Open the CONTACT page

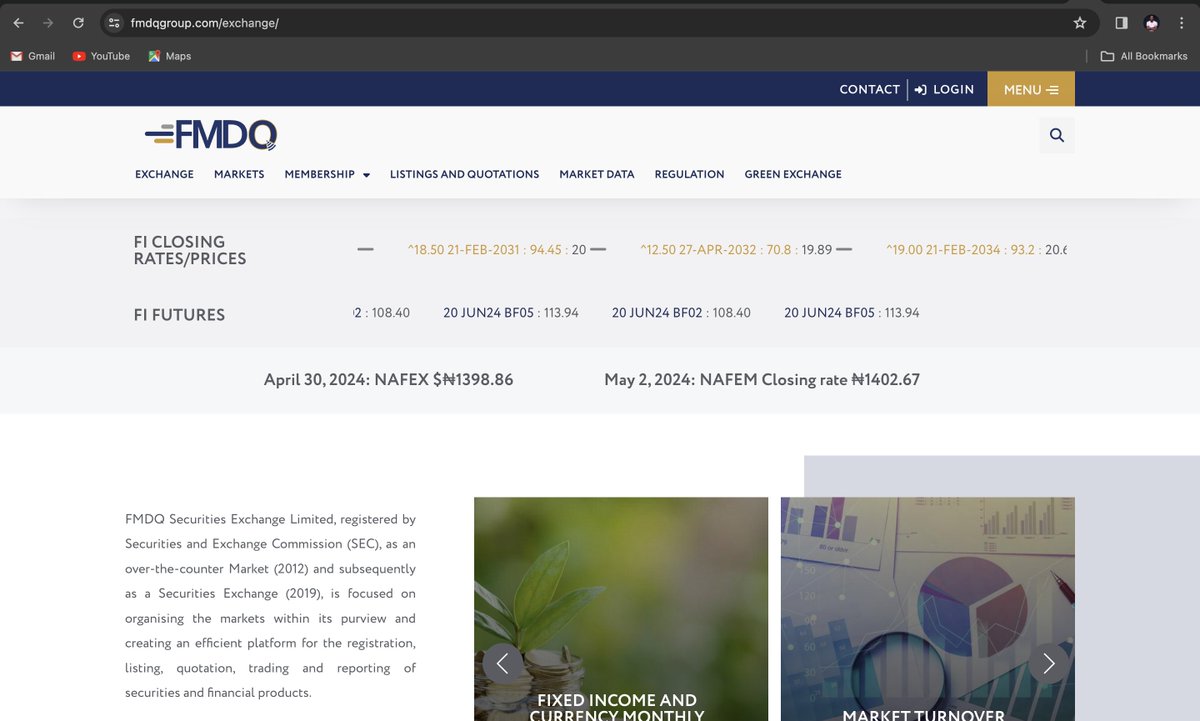[869, 89]
